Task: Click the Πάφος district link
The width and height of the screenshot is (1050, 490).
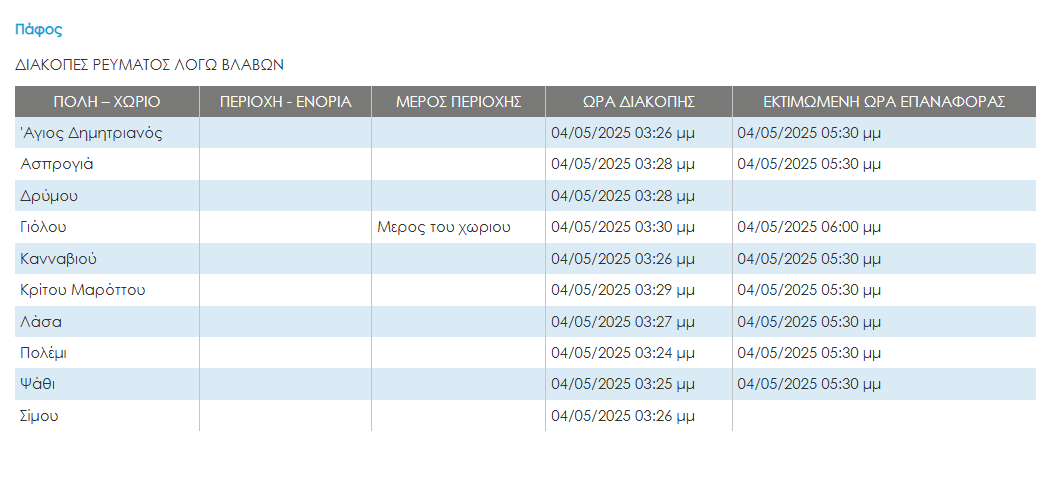Action: tap(39, 30)
